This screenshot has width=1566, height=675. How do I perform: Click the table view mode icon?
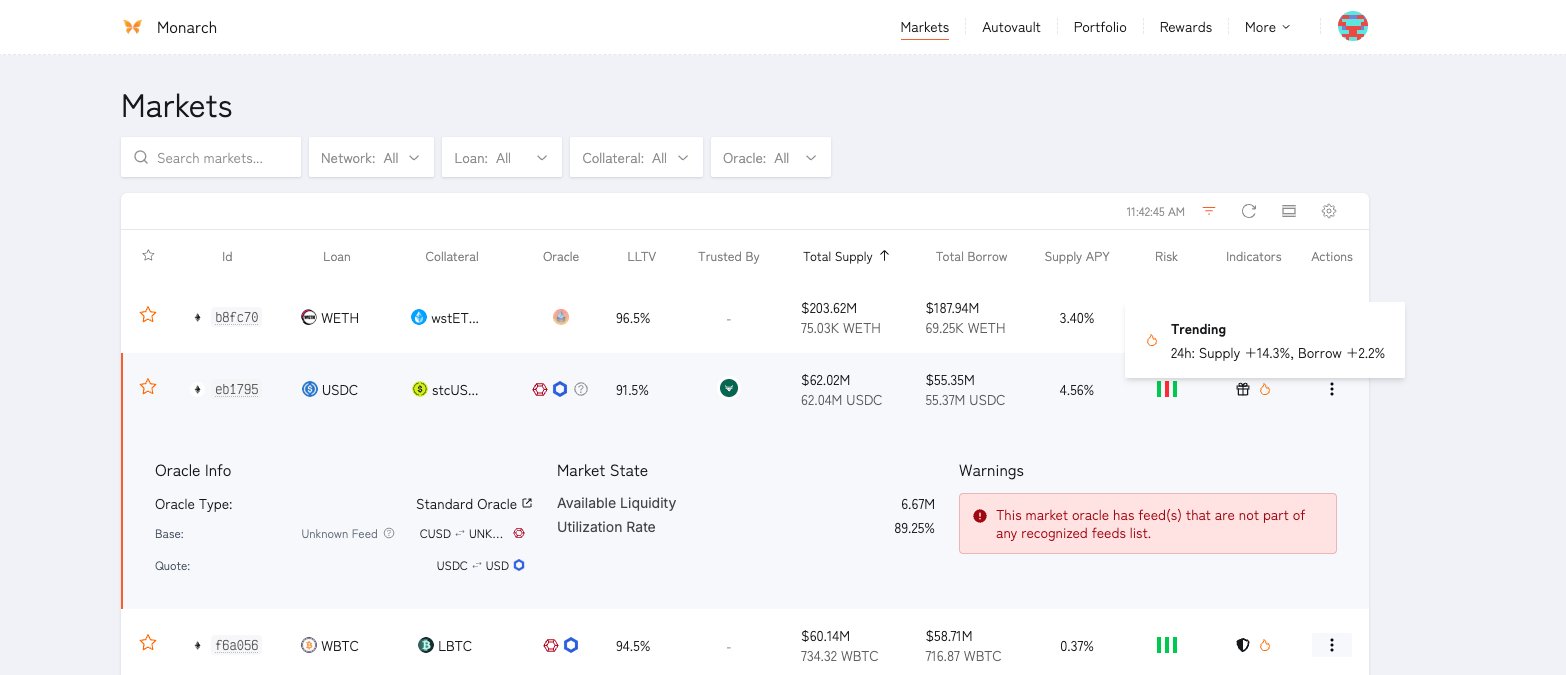[1289, 211]
